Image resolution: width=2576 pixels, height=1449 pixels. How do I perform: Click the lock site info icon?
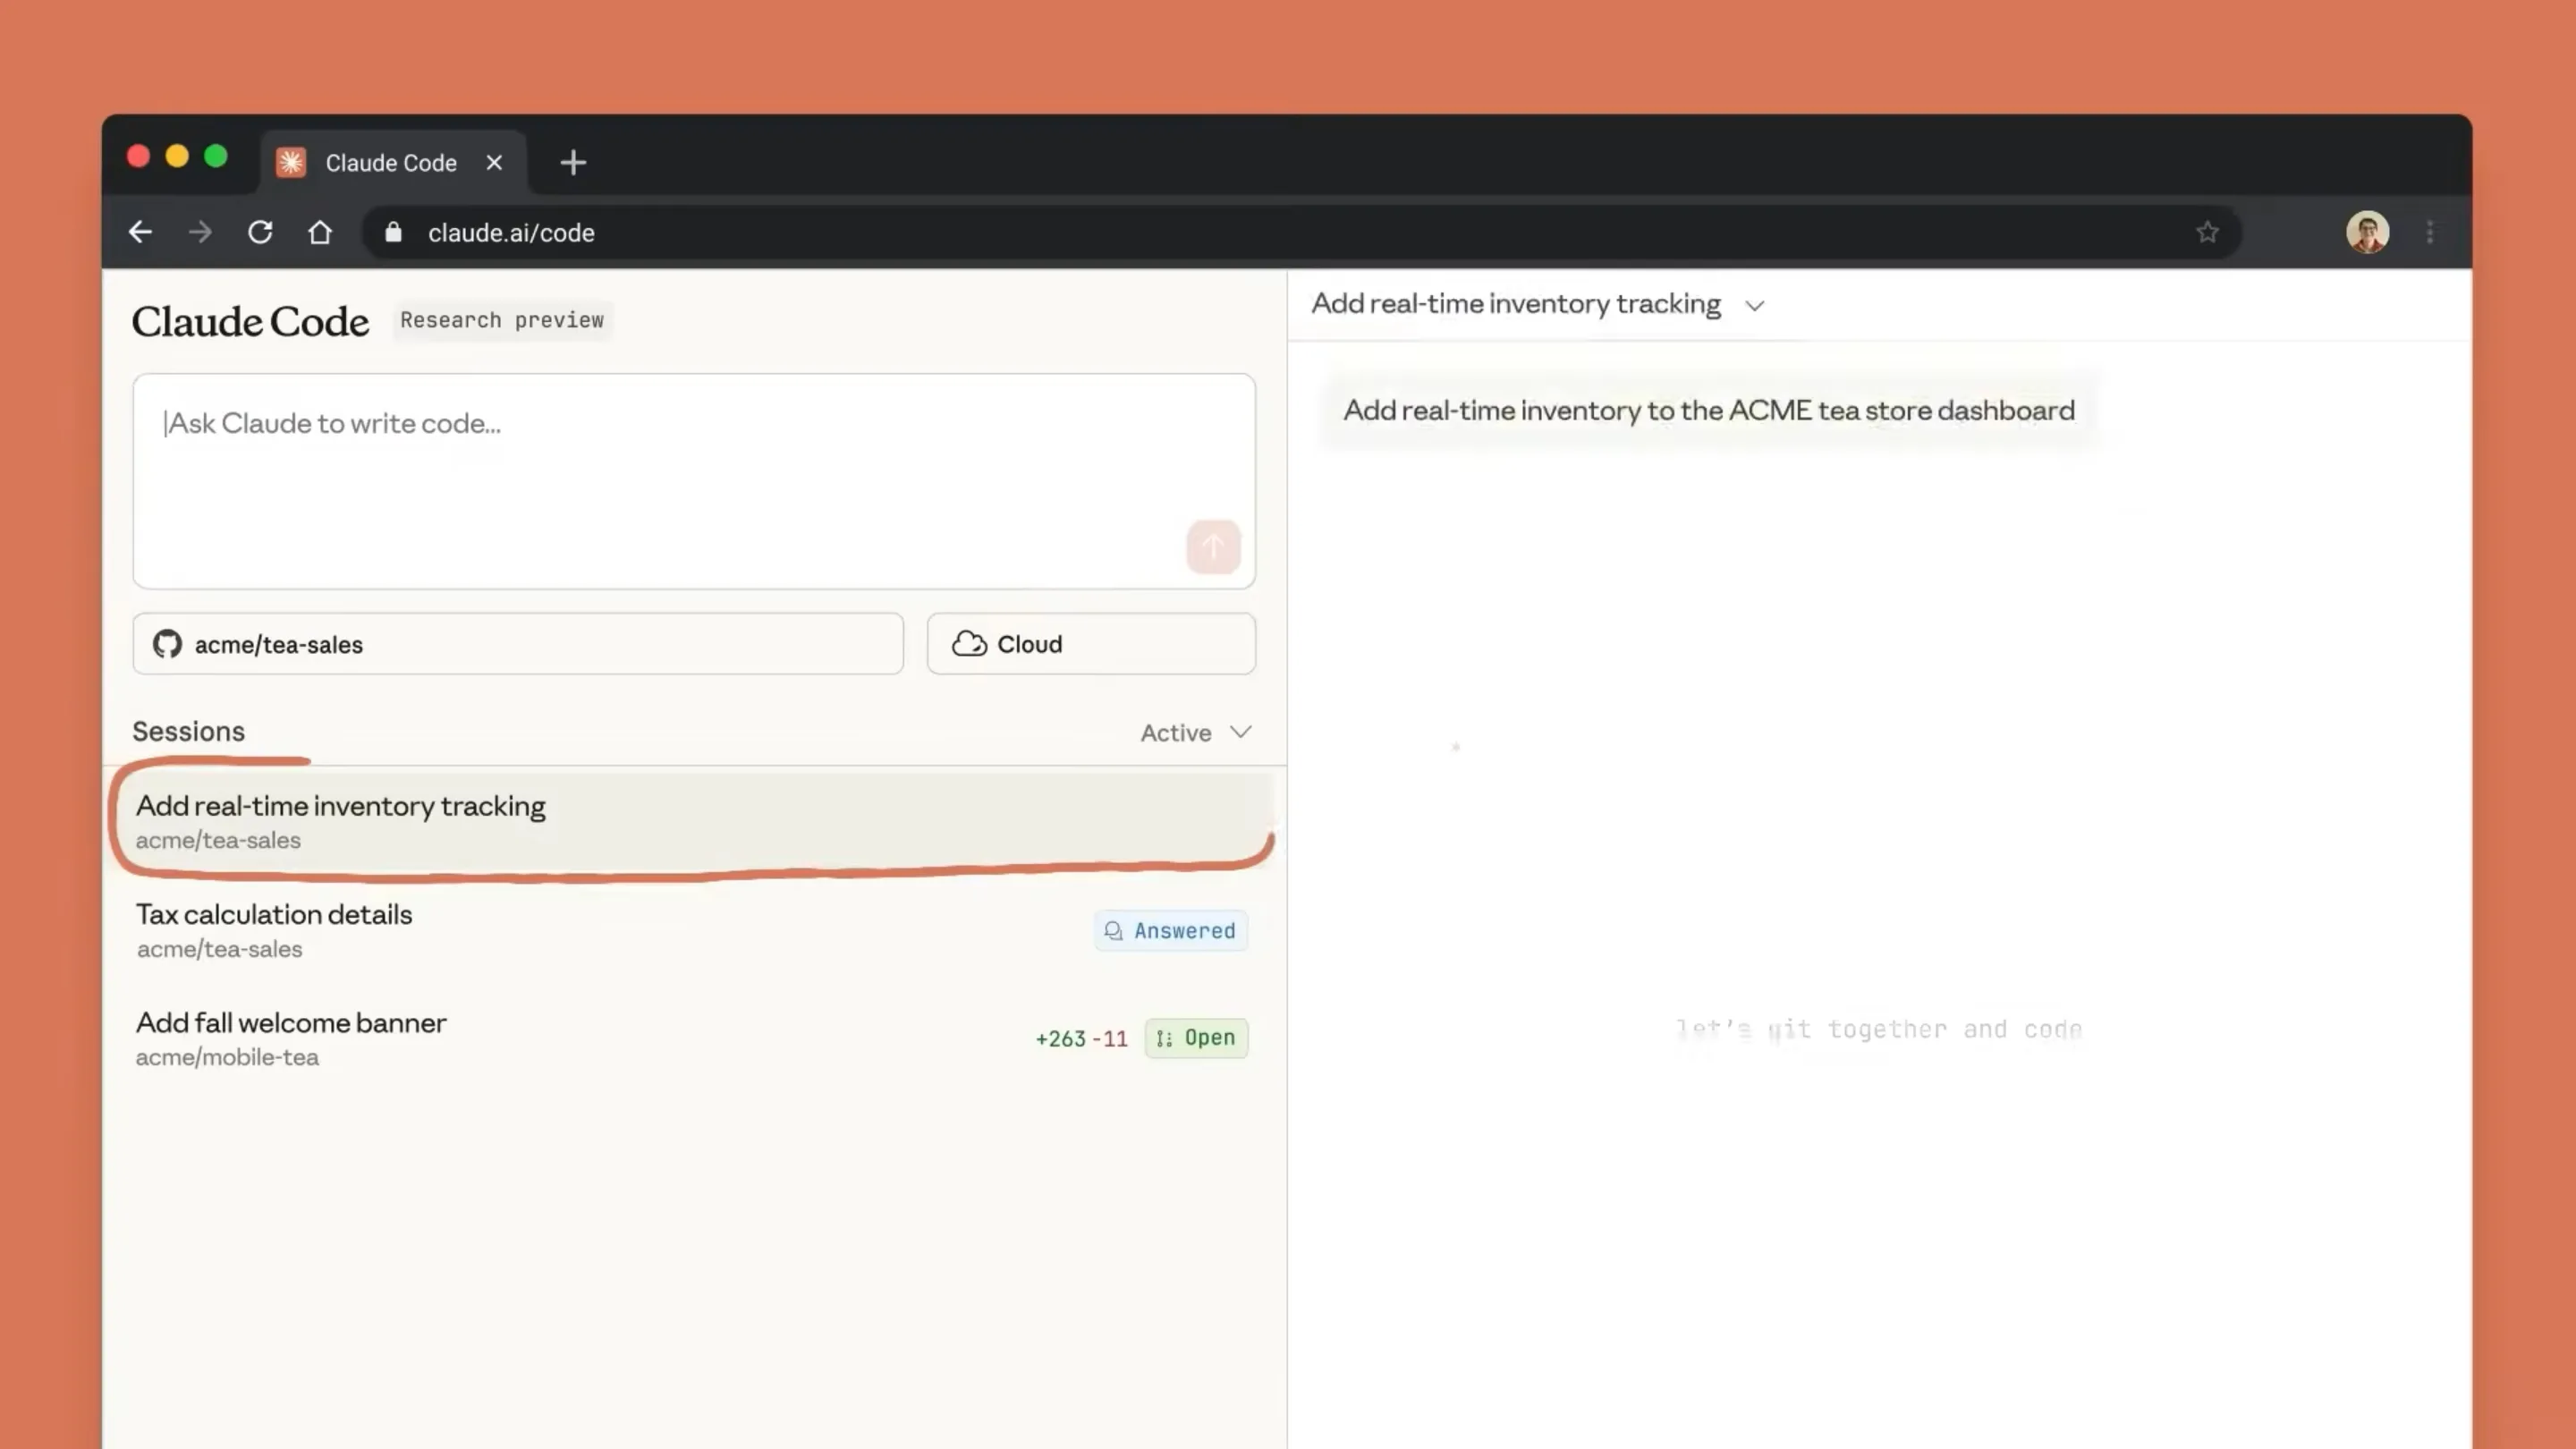pos(393,232)
